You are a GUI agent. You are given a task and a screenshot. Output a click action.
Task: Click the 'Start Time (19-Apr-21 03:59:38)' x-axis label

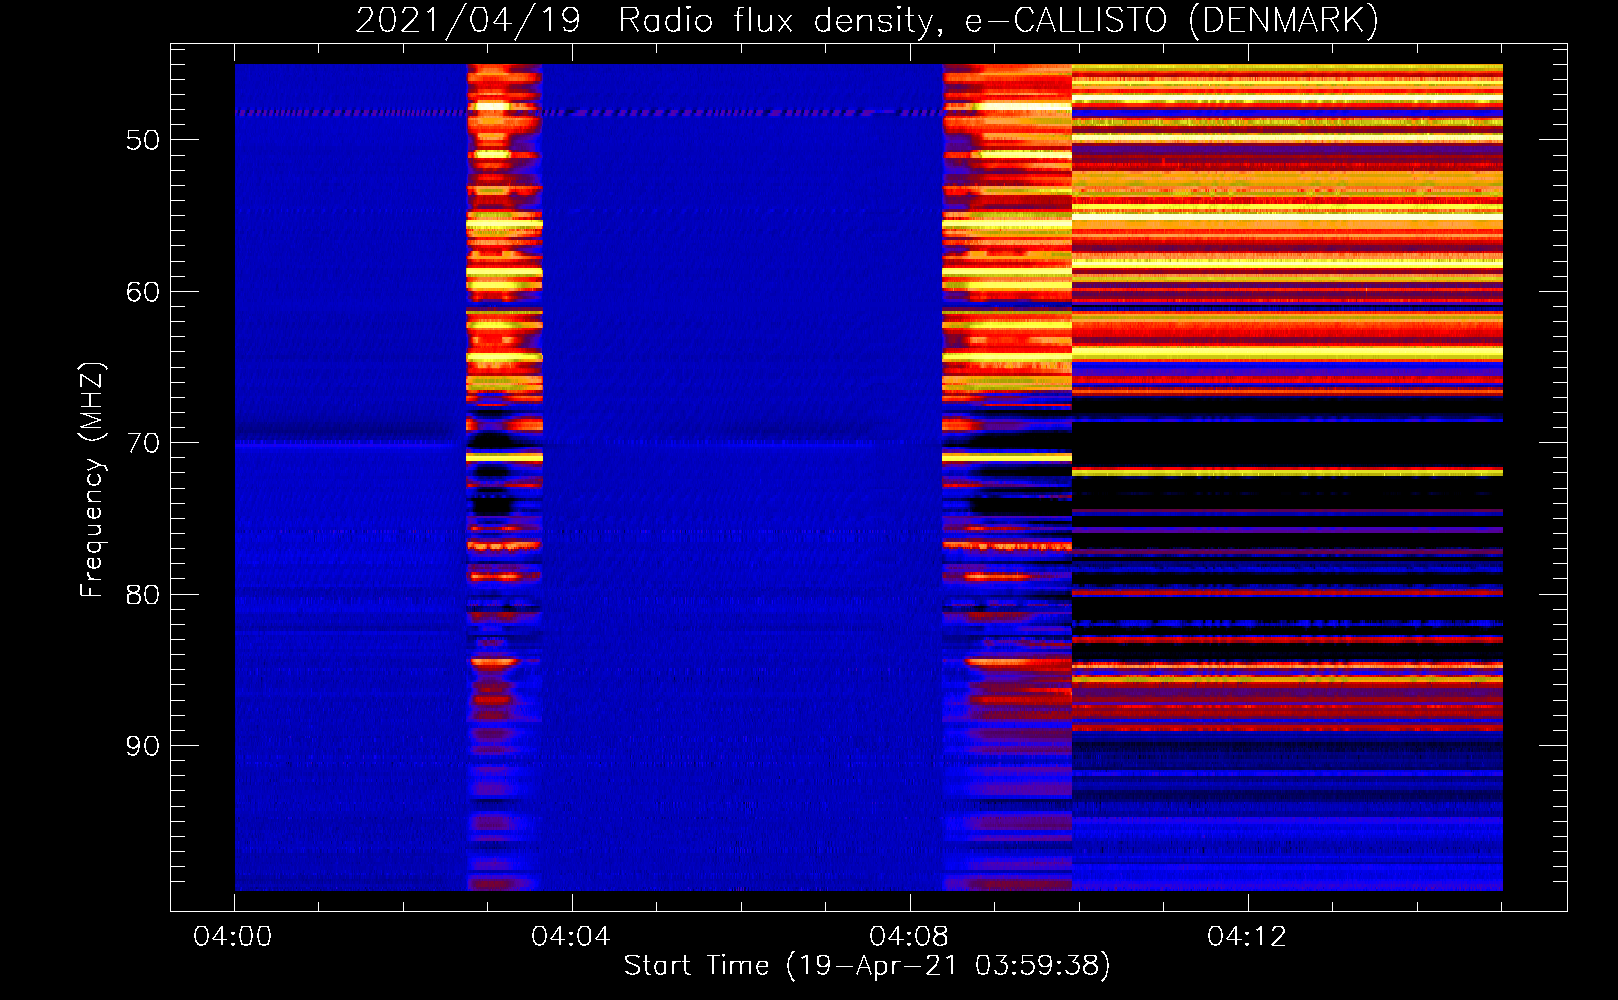point(867,965)
